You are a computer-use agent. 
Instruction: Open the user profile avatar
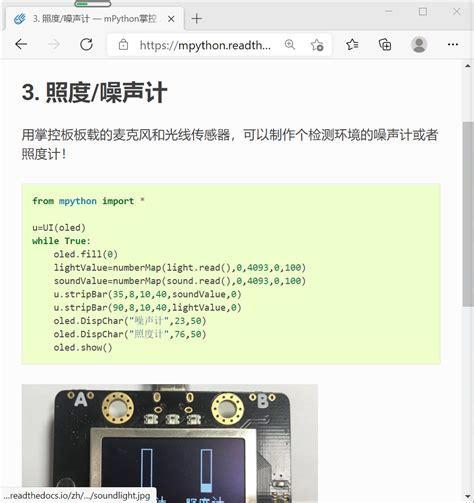click(x=419, y=44)
